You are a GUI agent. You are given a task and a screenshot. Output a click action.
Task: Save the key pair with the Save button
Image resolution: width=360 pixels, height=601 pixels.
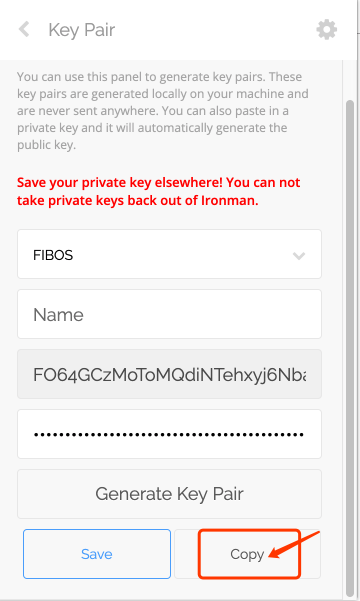coord(97,554)
